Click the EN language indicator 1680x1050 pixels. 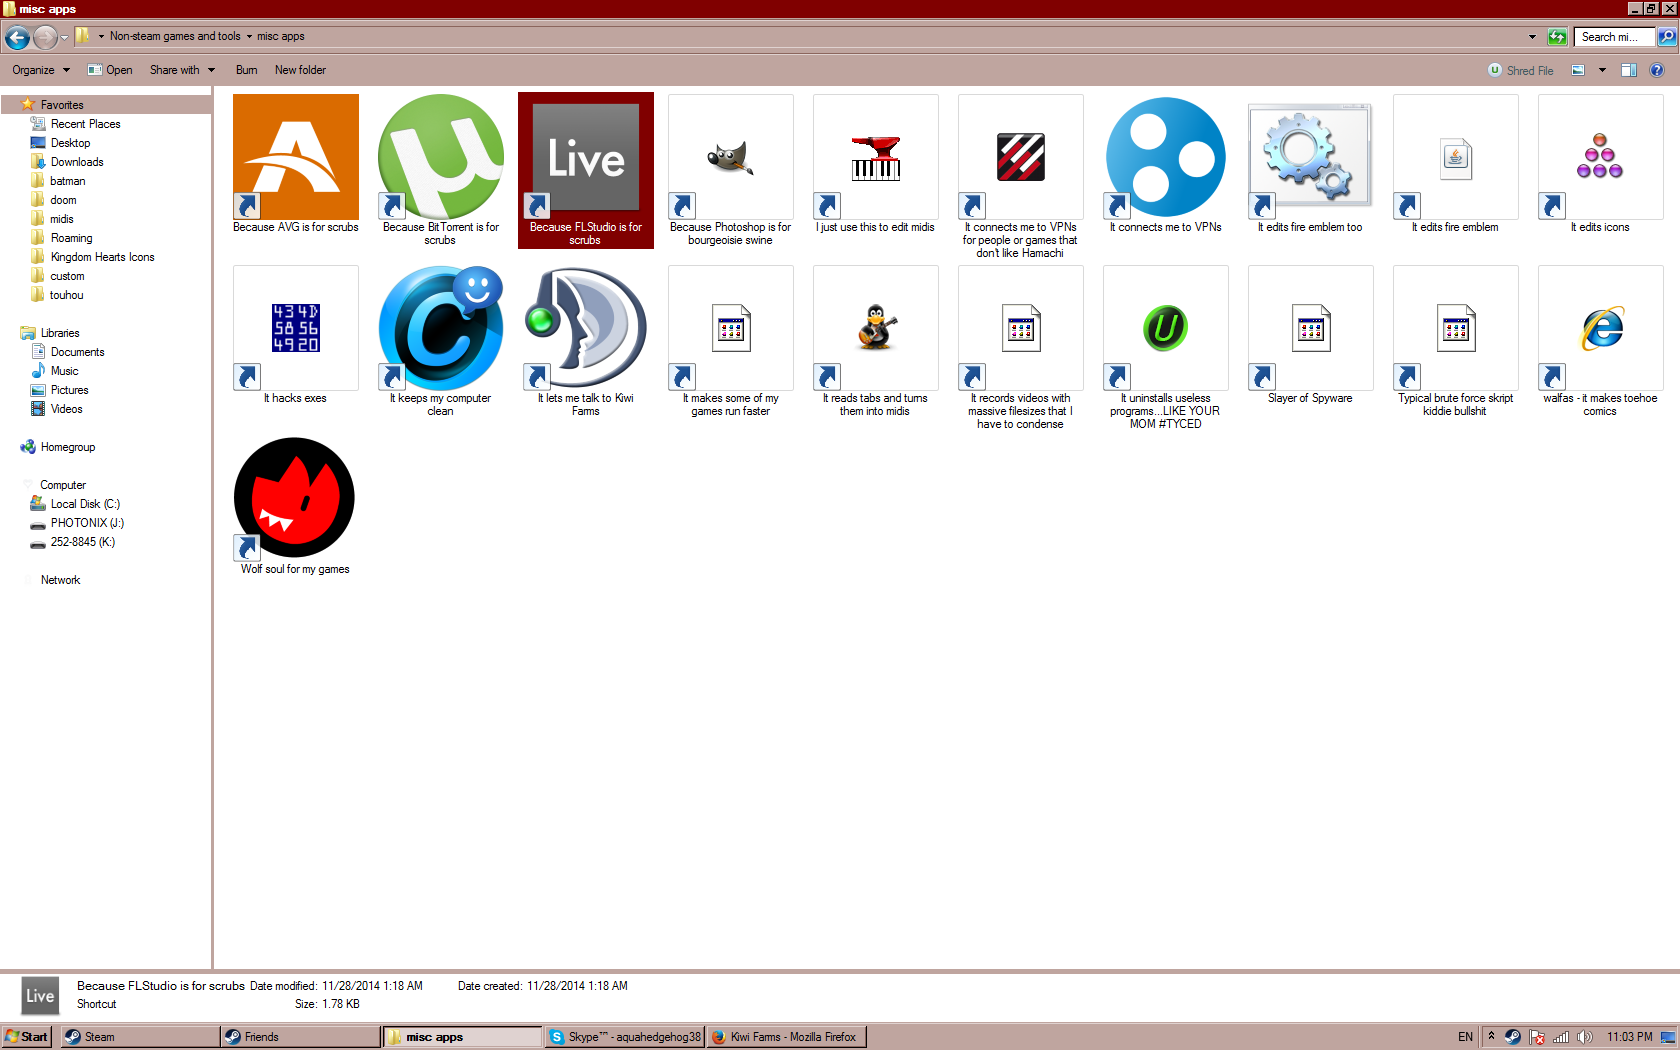pyautogui.click(x=1465, y=1037)
